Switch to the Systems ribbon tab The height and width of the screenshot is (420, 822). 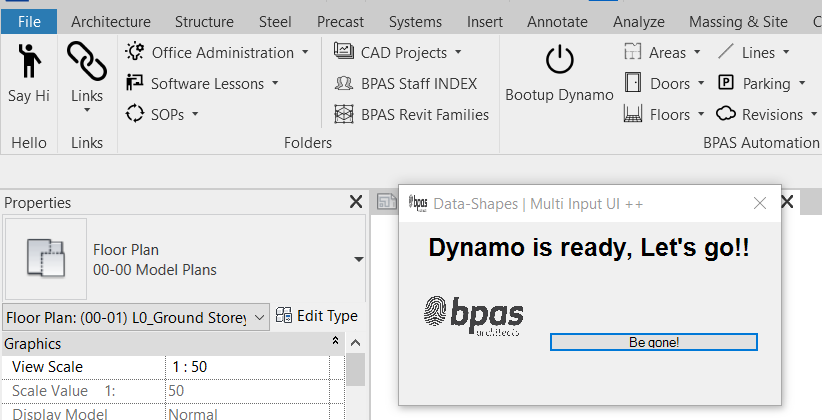pos(415,21)
